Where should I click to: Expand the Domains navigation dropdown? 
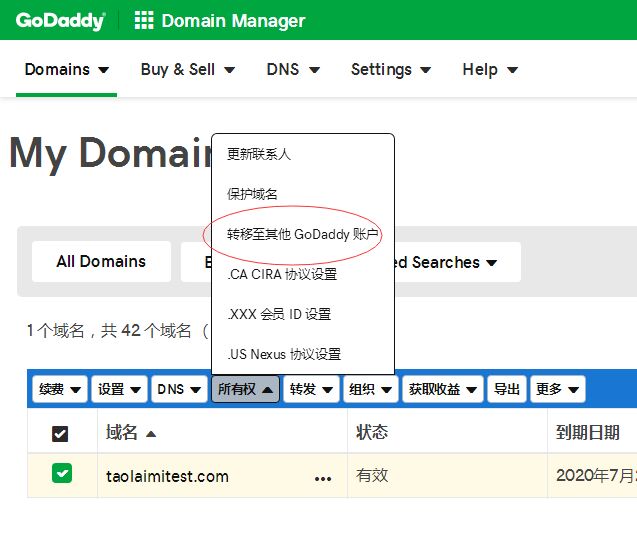(67, 69)
